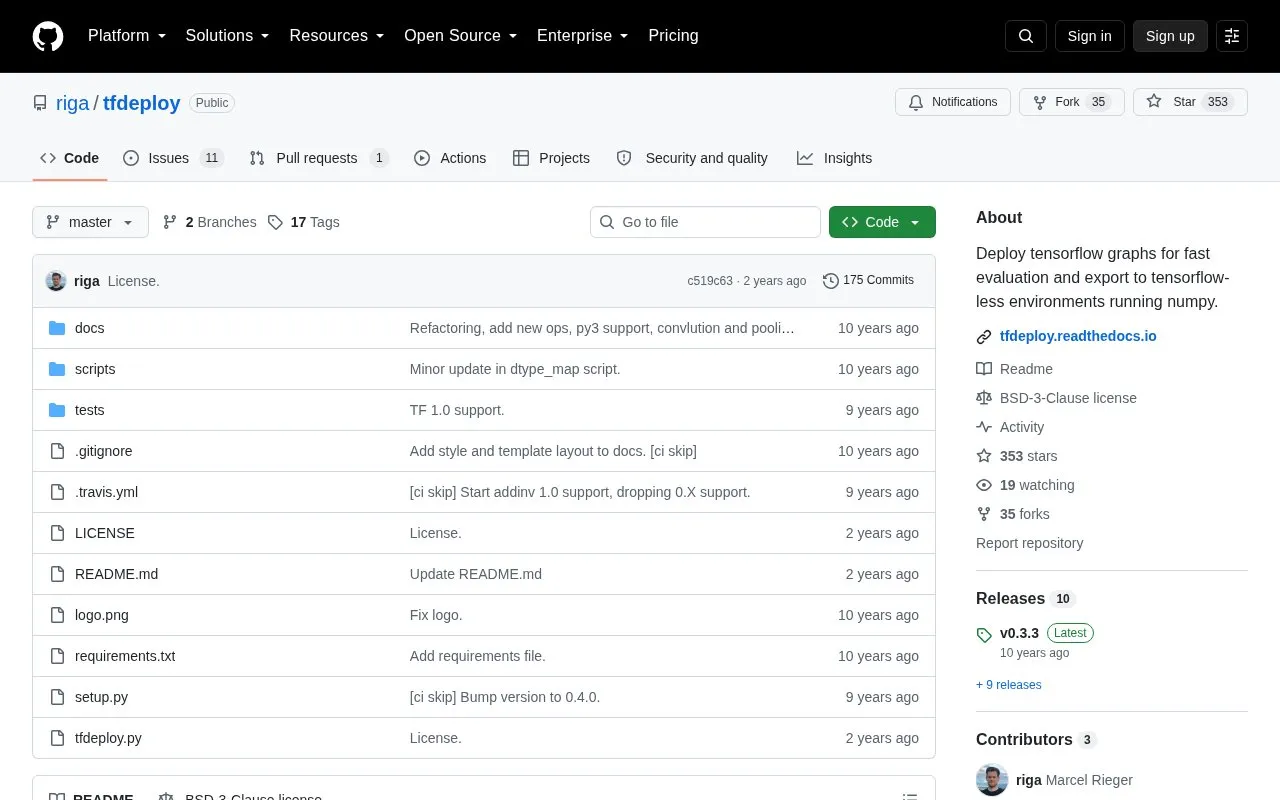Click the branch icon beside 2 Branches
The width and height of the screenshot is (1280, 800).
coord(170,222)
